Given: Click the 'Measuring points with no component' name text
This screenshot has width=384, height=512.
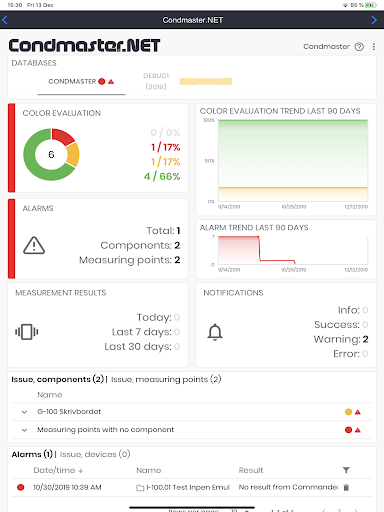Looking at the screenshot, I should pos(105,430).
